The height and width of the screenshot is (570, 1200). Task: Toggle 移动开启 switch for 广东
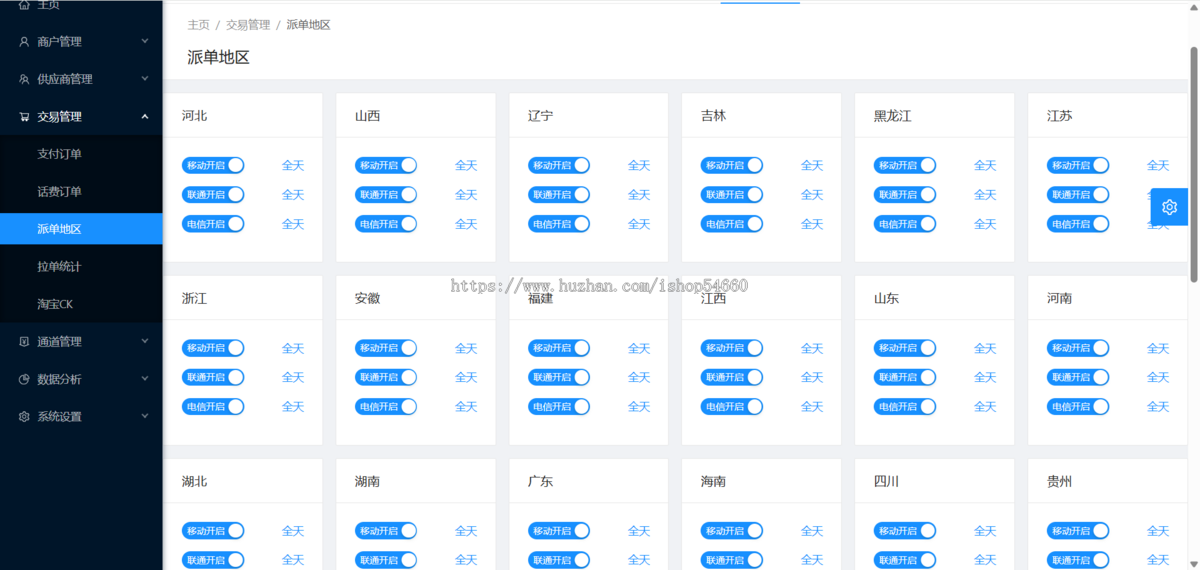(x=559, y=531)
